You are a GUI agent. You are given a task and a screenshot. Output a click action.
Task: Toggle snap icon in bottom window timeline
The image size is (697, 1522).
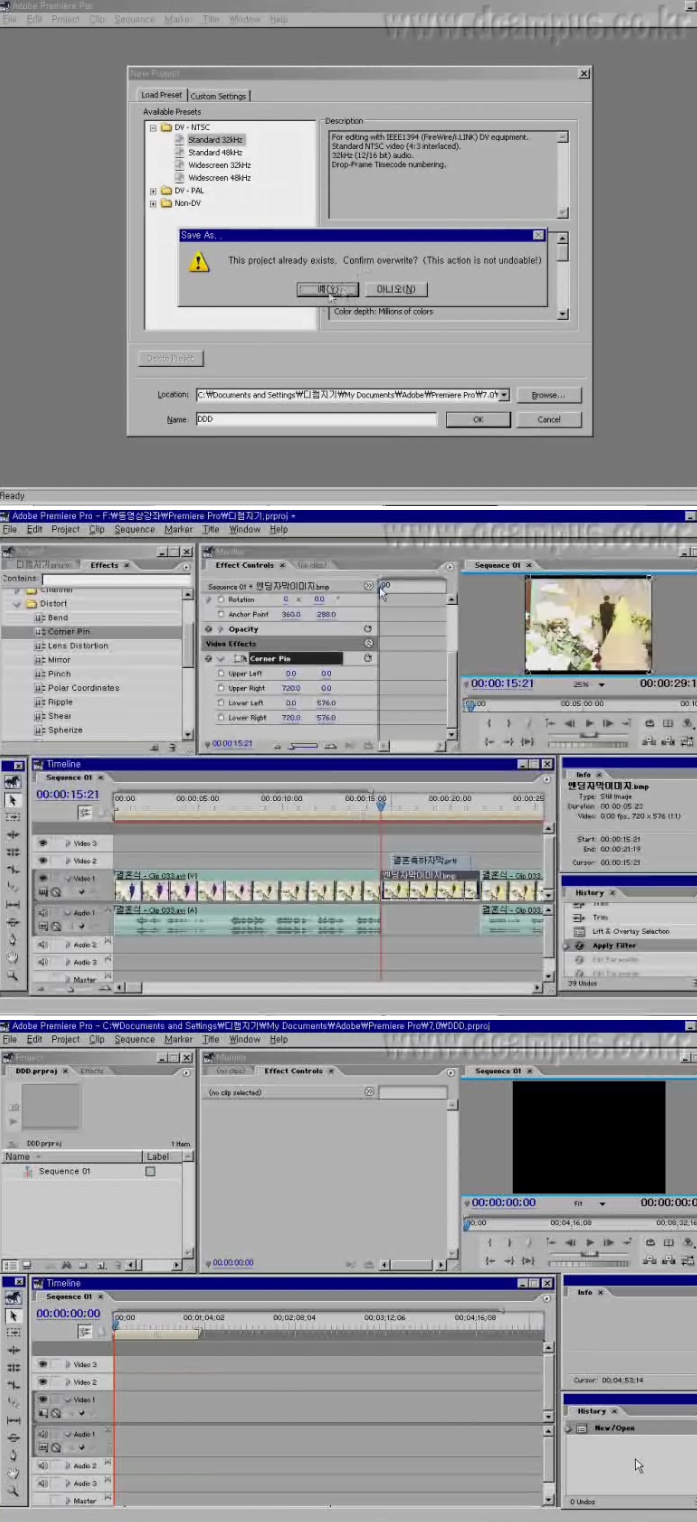pyautogui.click(x=85, y=1332)
